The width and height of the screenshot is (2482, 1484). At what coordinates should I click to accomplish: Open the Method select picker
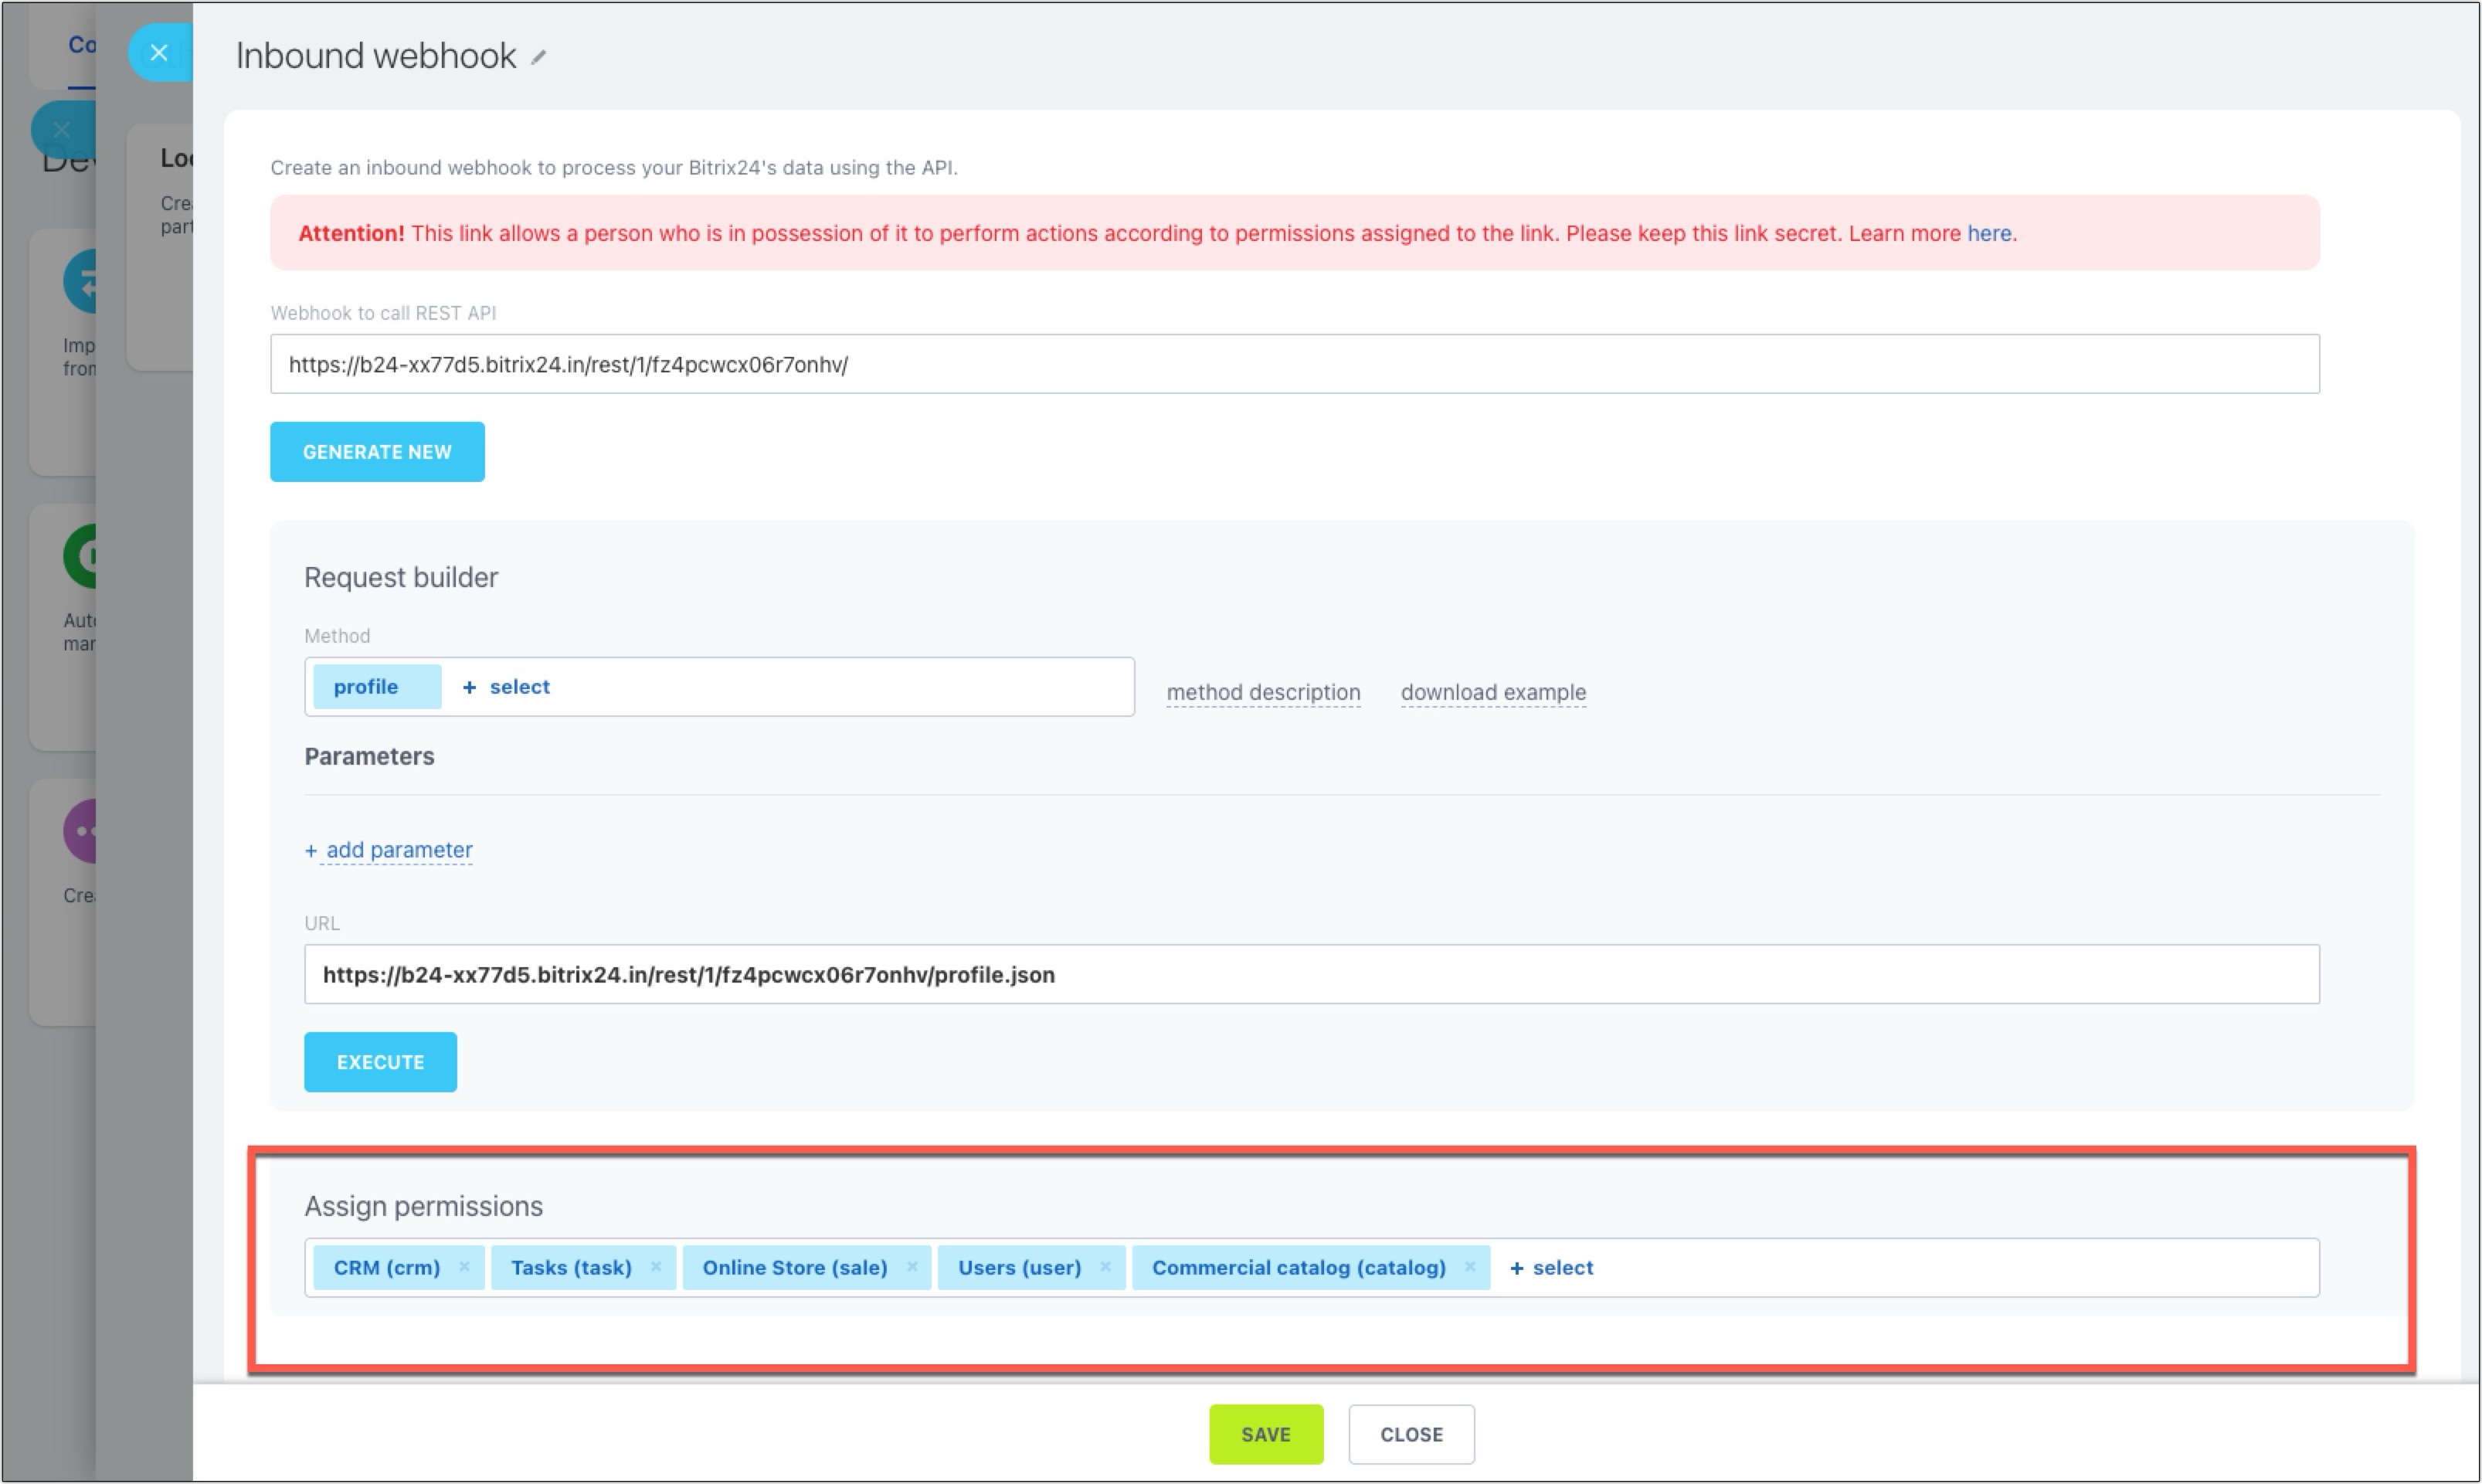tap(507, 687)
